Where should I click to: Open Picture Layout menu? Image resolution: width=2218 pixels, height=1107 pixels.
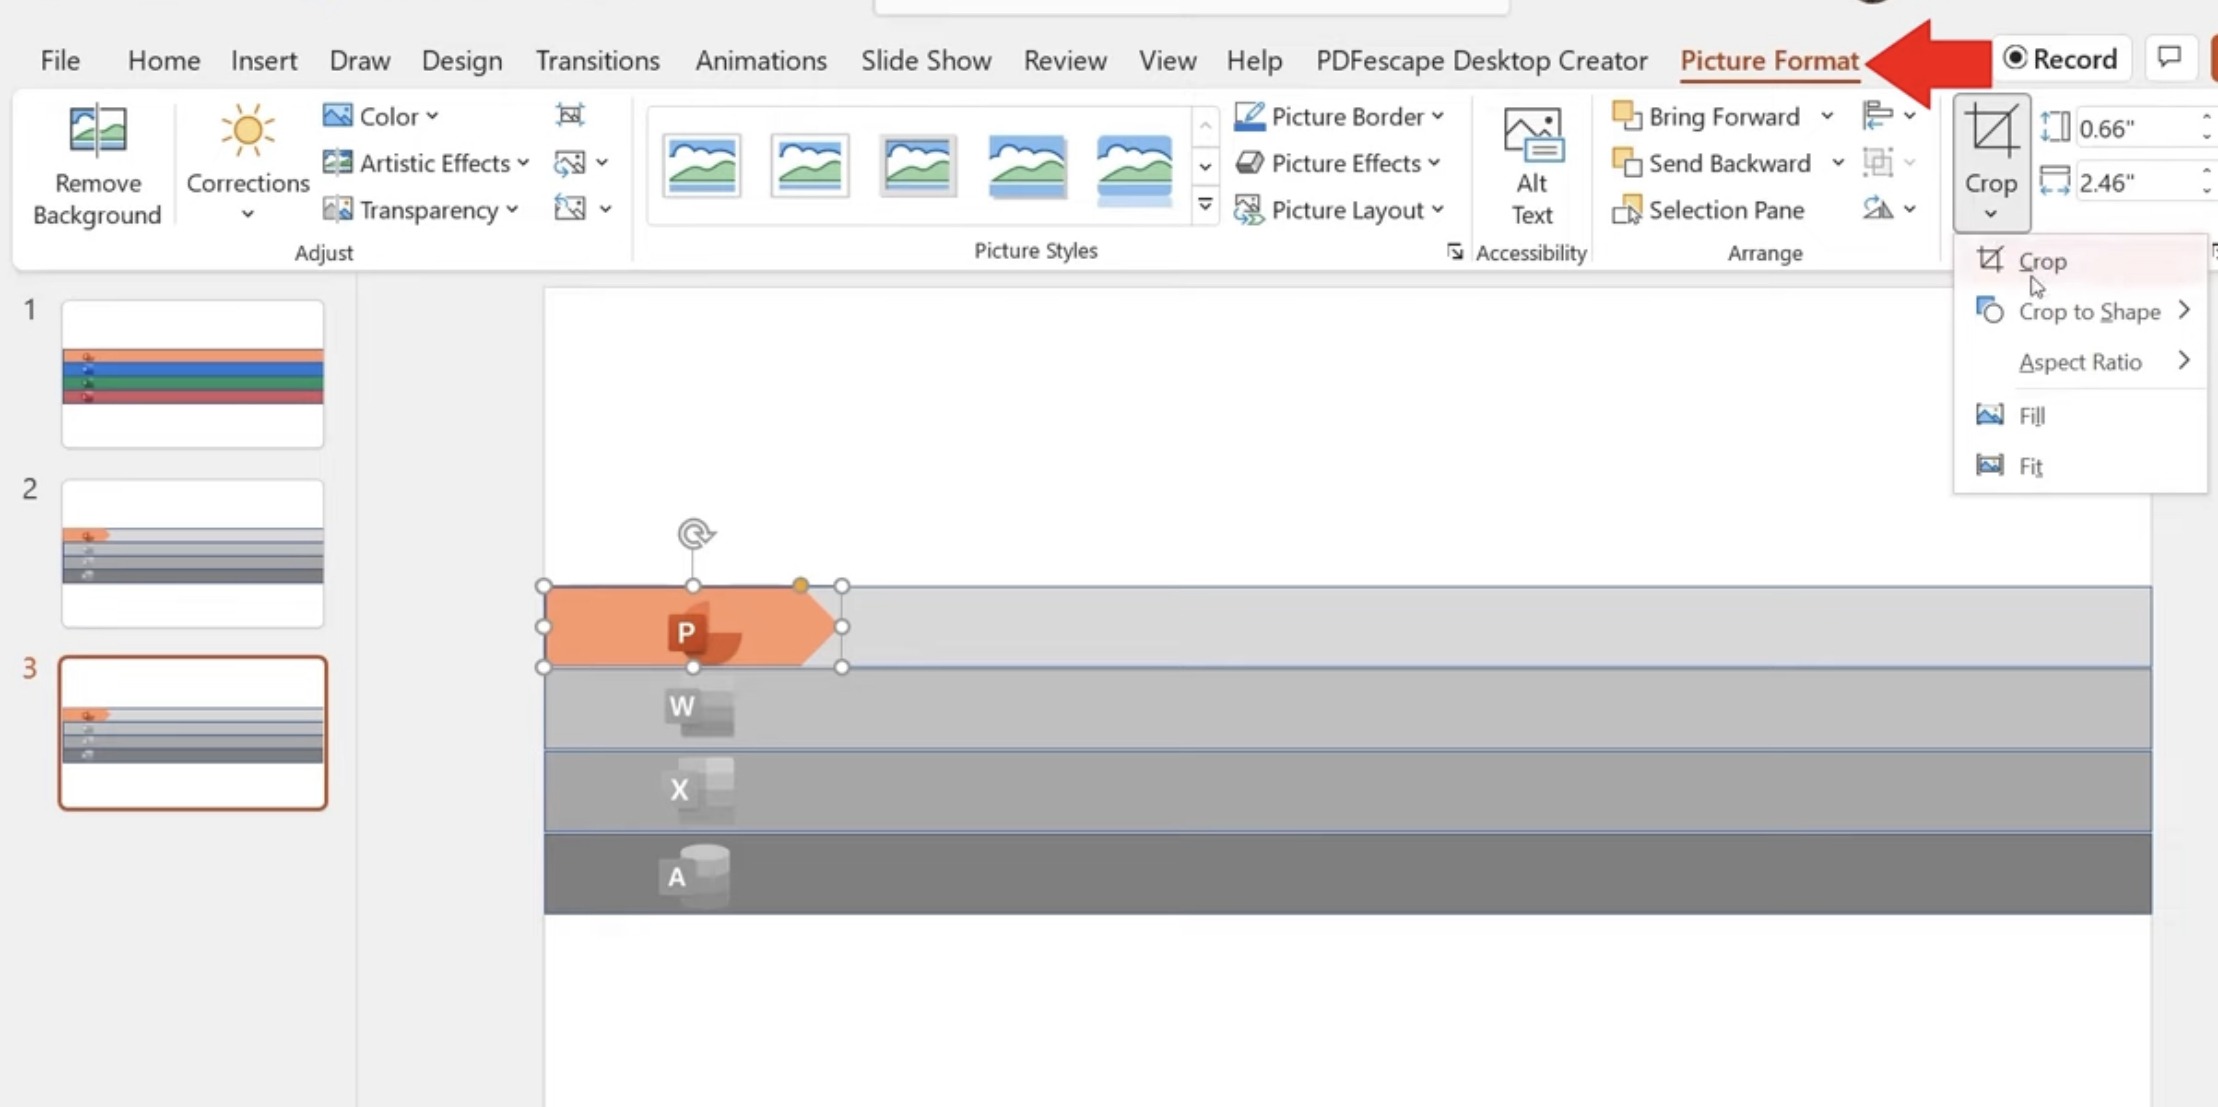(x=1339, y=210)
